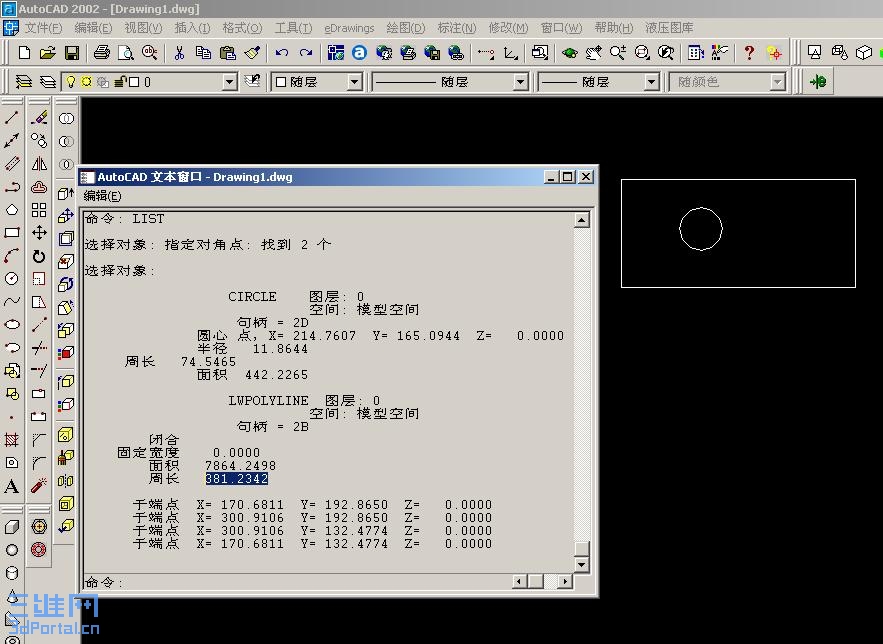Print the drawing using the Plot icon
The image size is (883, 644).
pyautogui.click(x=101, y=53)
